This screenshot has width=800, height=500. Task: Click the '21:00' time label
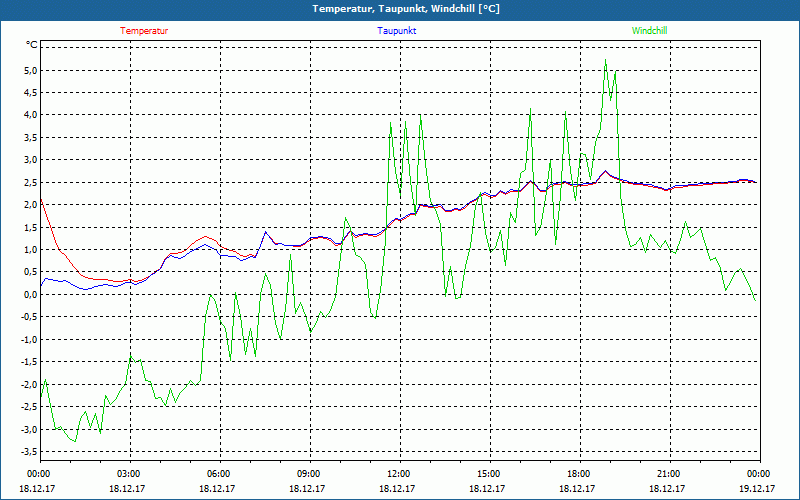tap(670, 474)
